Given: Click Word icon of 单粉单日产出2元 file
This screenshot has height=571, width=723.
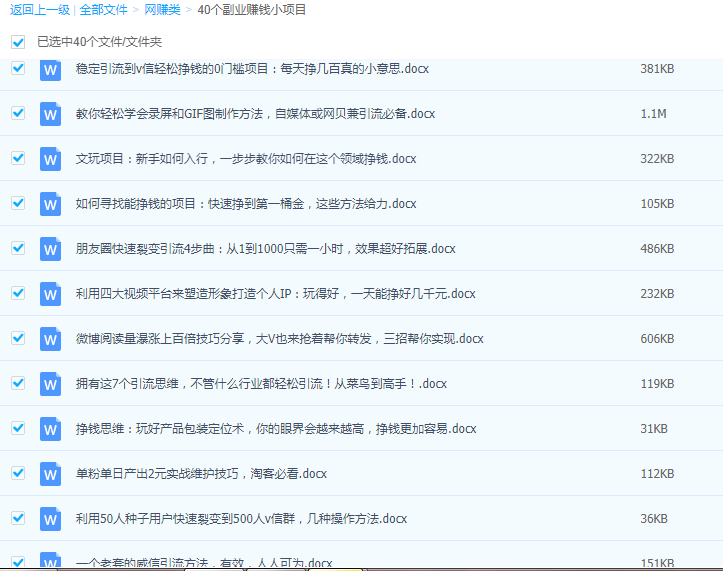Looking at the screenshot, I should point(50,474).
